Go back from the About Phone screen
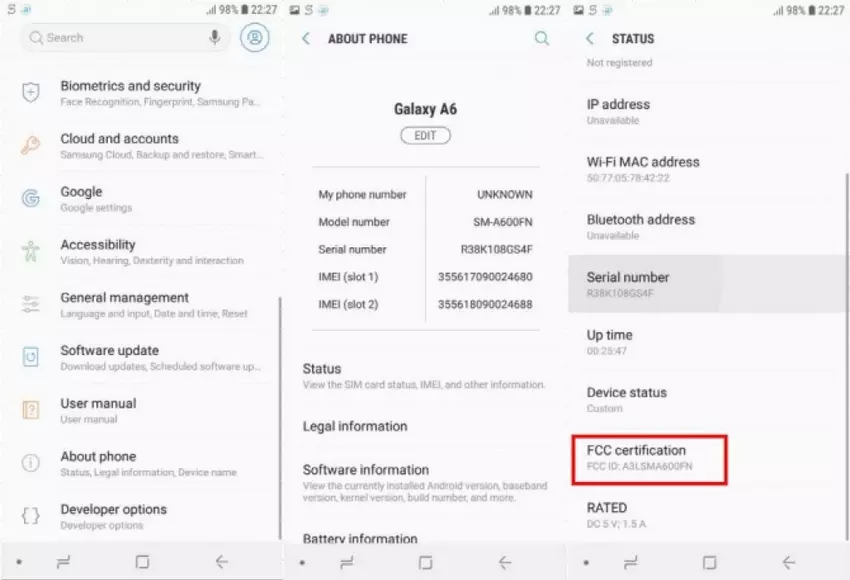Screen dimensions: 850x580 pos(306,39)
